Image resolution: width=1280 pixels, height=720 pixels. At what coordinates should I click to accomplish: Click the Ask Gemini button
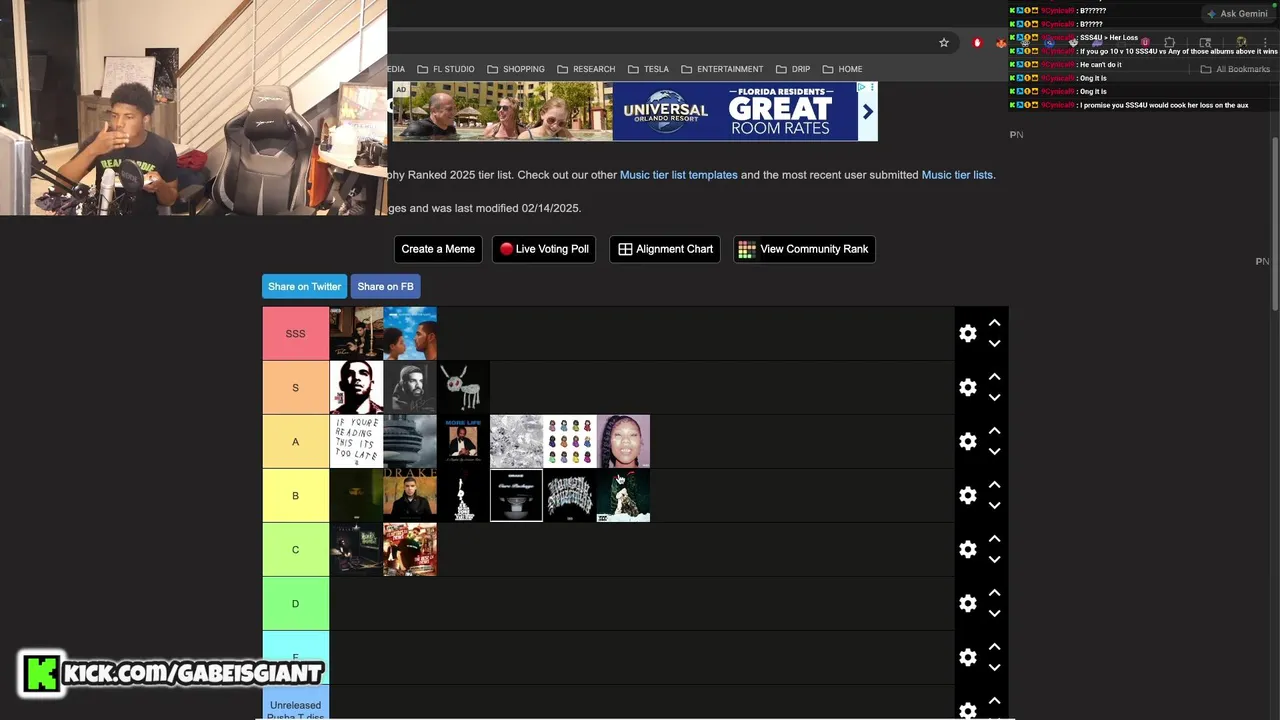click(1237, 14)
